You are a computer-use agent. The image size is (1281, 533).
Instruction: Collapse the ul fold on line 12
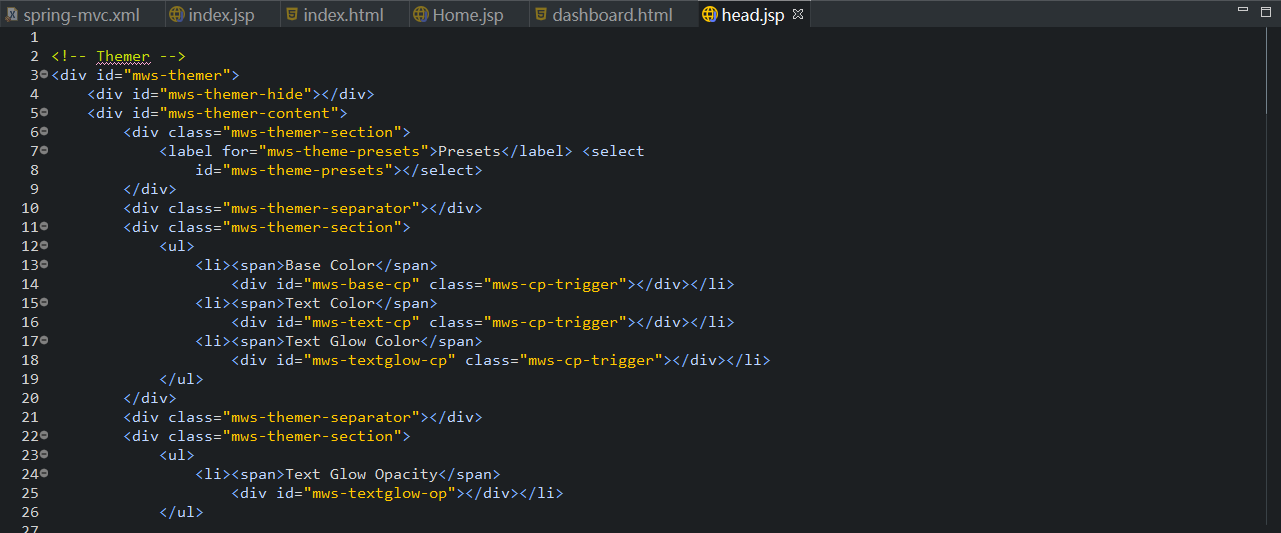[x=44, y=245]
